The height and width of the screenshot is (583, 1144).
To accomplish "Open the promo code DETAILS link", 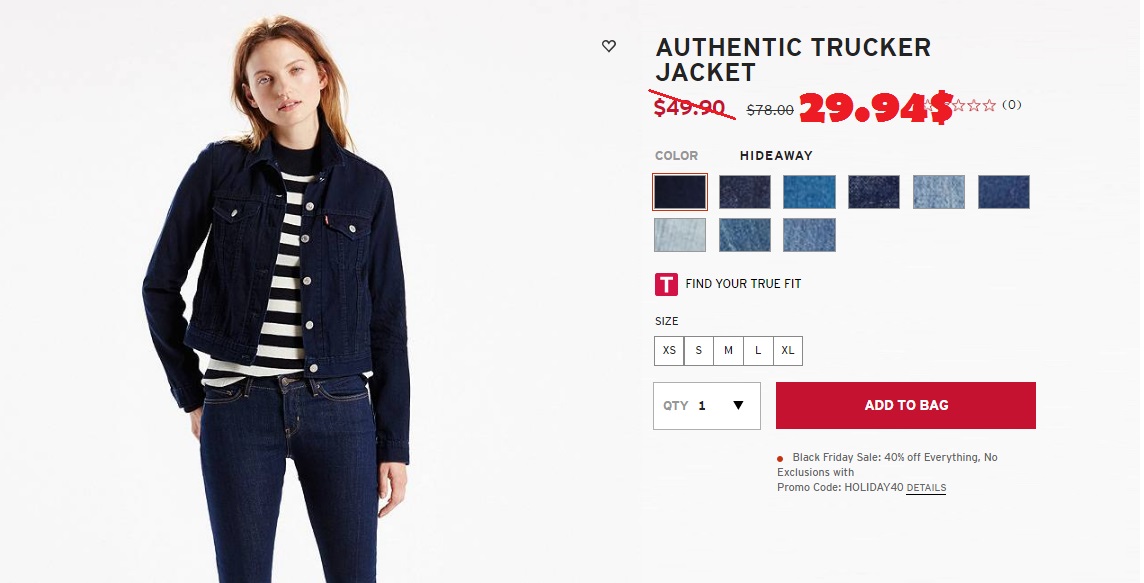I will [926, 488].
